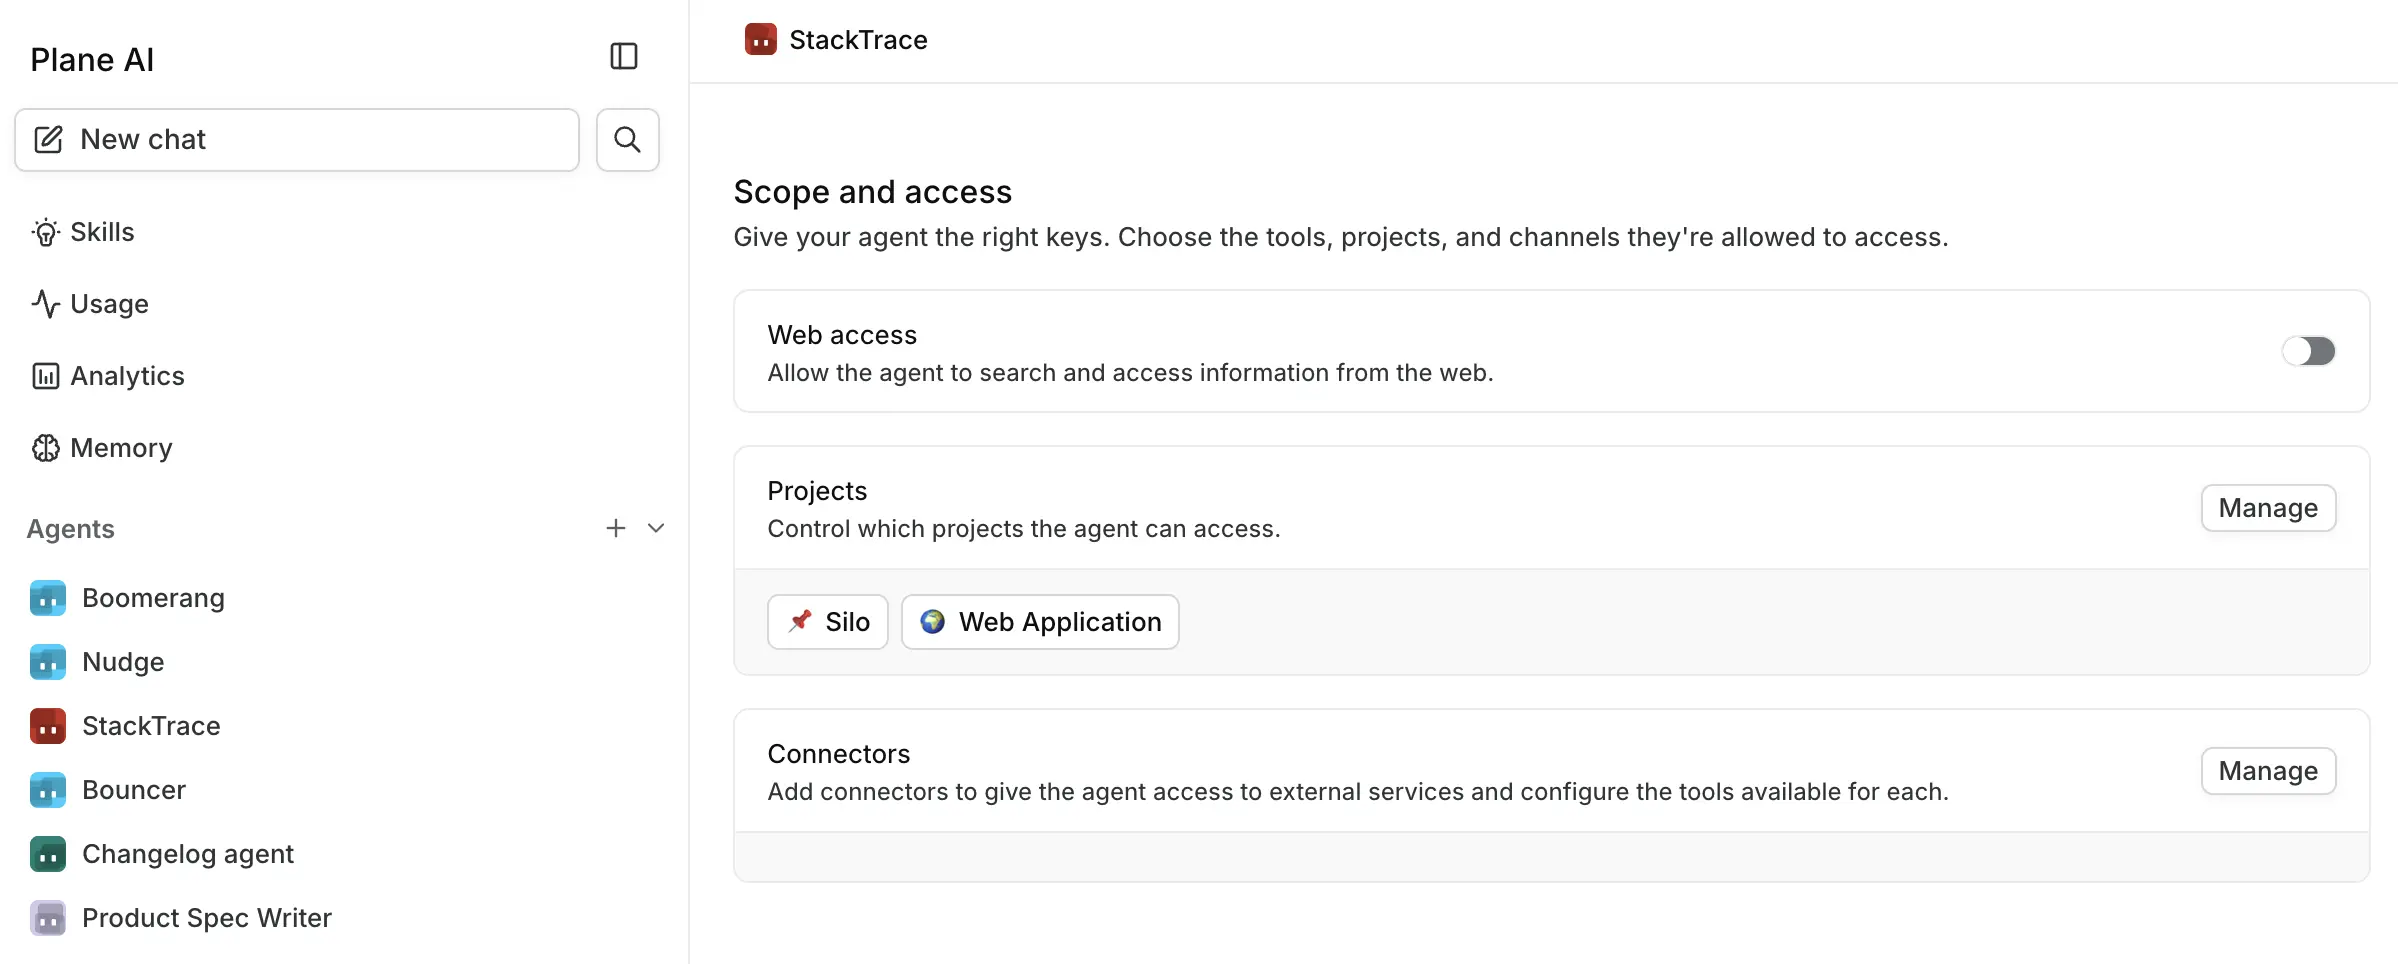Click the StackTrace title in header
The width and height of the screenshot is (2398, 964).
click(859, 40)
